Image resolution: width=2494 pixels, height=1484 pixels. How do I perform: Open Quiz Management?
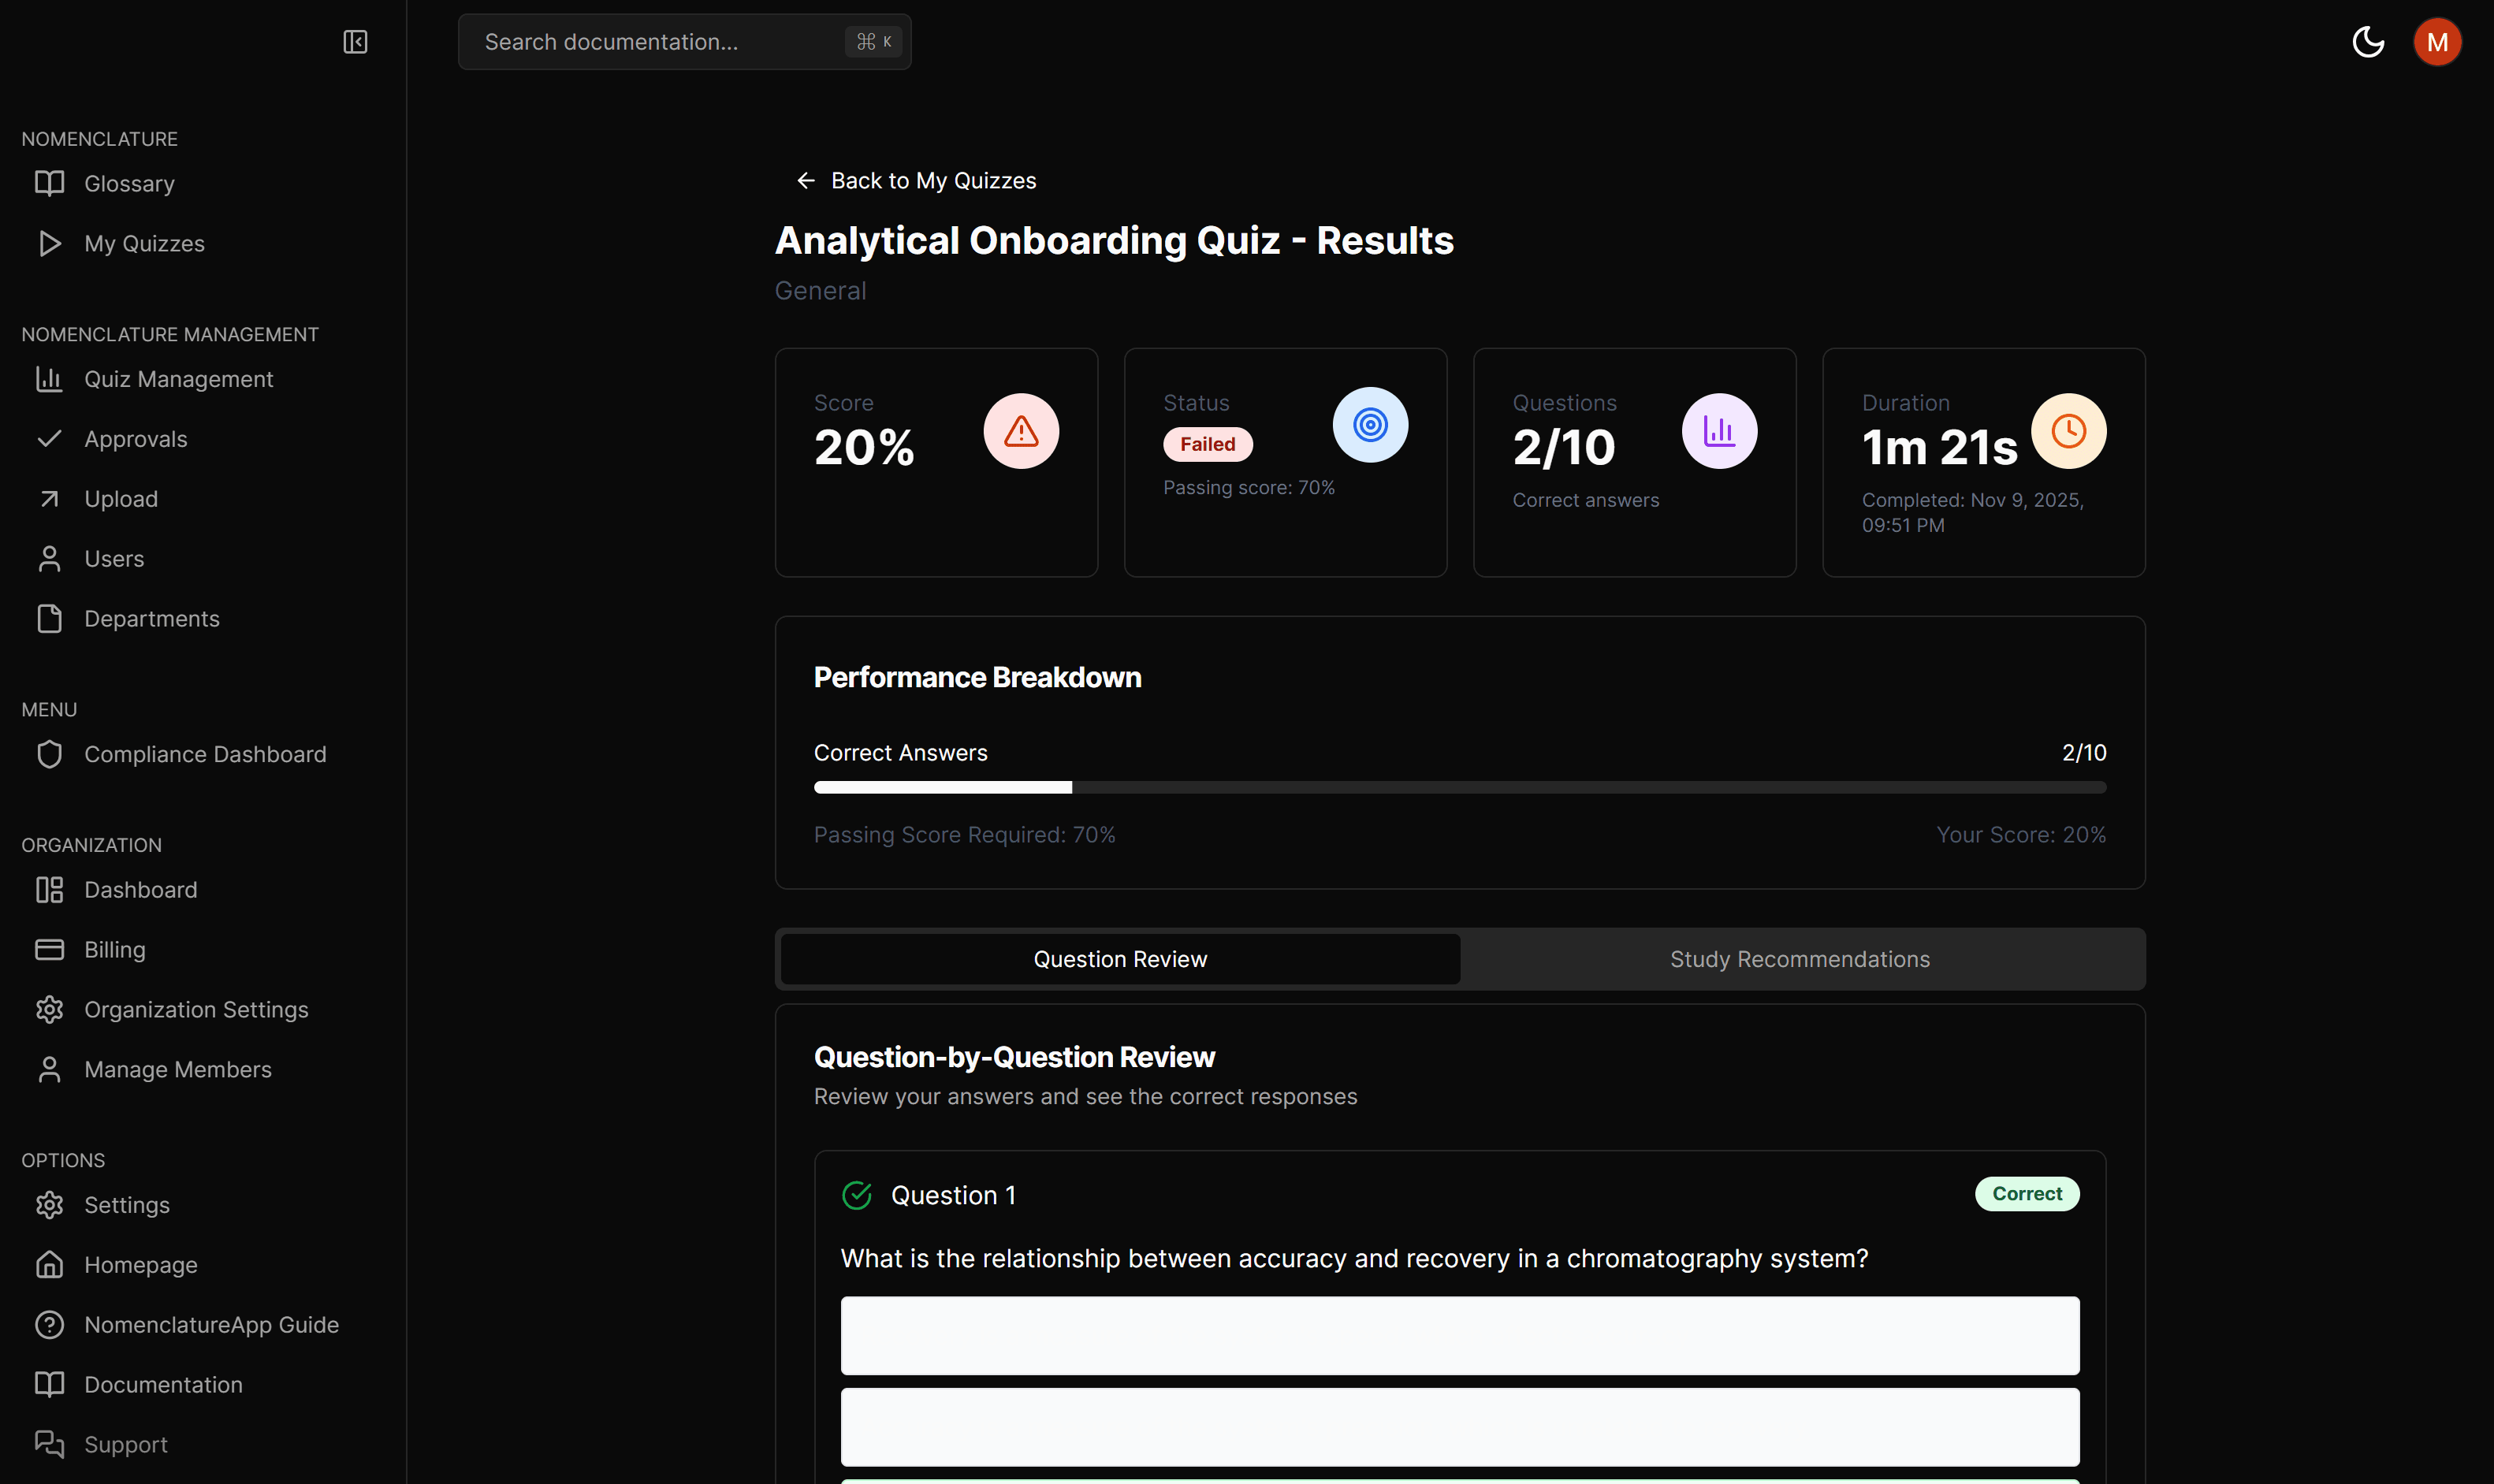tap(177, 379)
